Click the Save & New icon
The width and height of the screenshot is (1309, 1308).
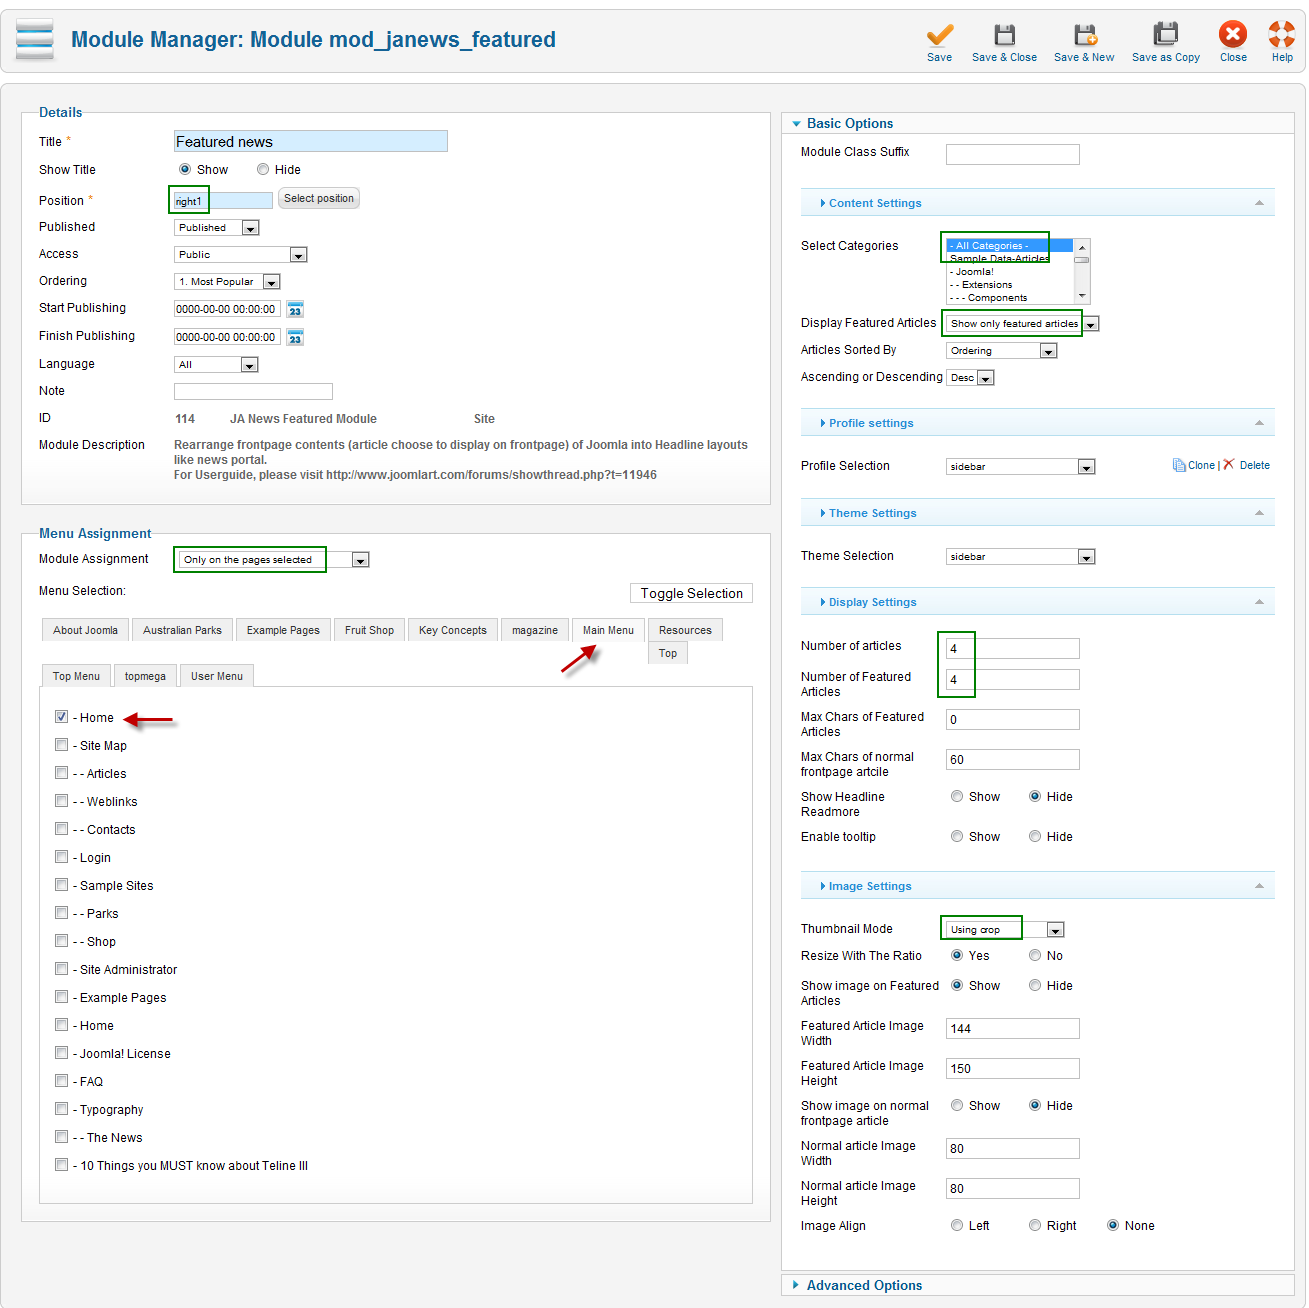click(x=1084, y=36)
